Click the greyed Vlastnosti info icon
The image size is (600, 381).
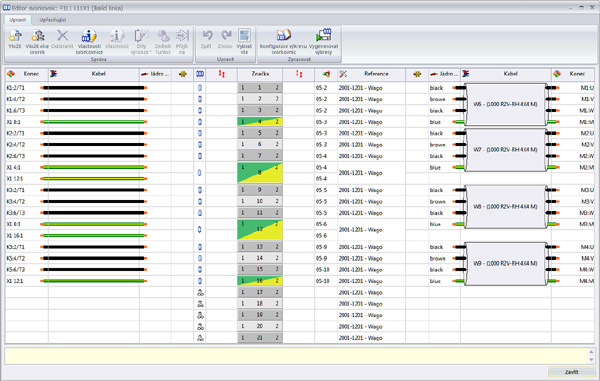click(117, 36)
